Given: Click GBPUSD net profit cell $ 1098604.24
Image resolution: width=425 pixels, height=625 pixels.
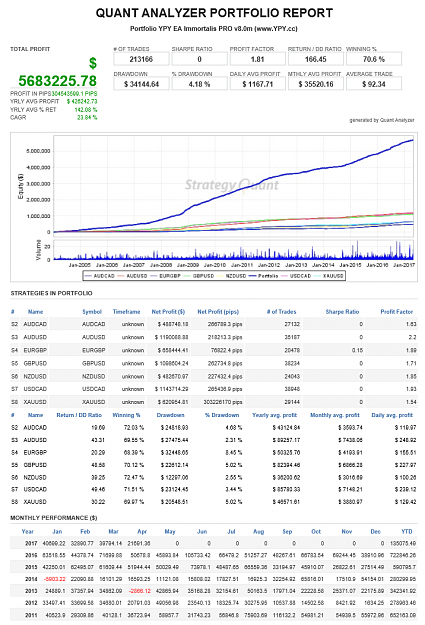Looking at the screenshot, I should [x=171, y=364].
